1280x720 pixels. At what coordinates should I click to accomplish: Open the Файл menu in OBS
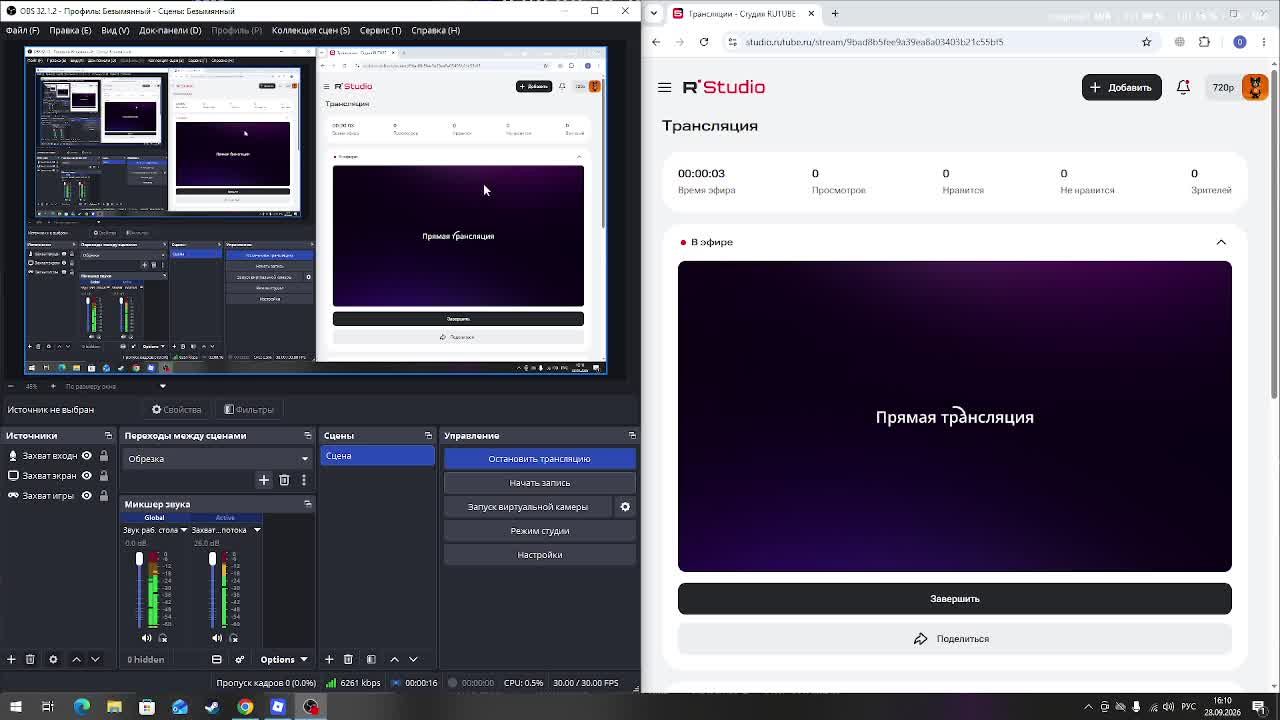(x=22, y=30)
